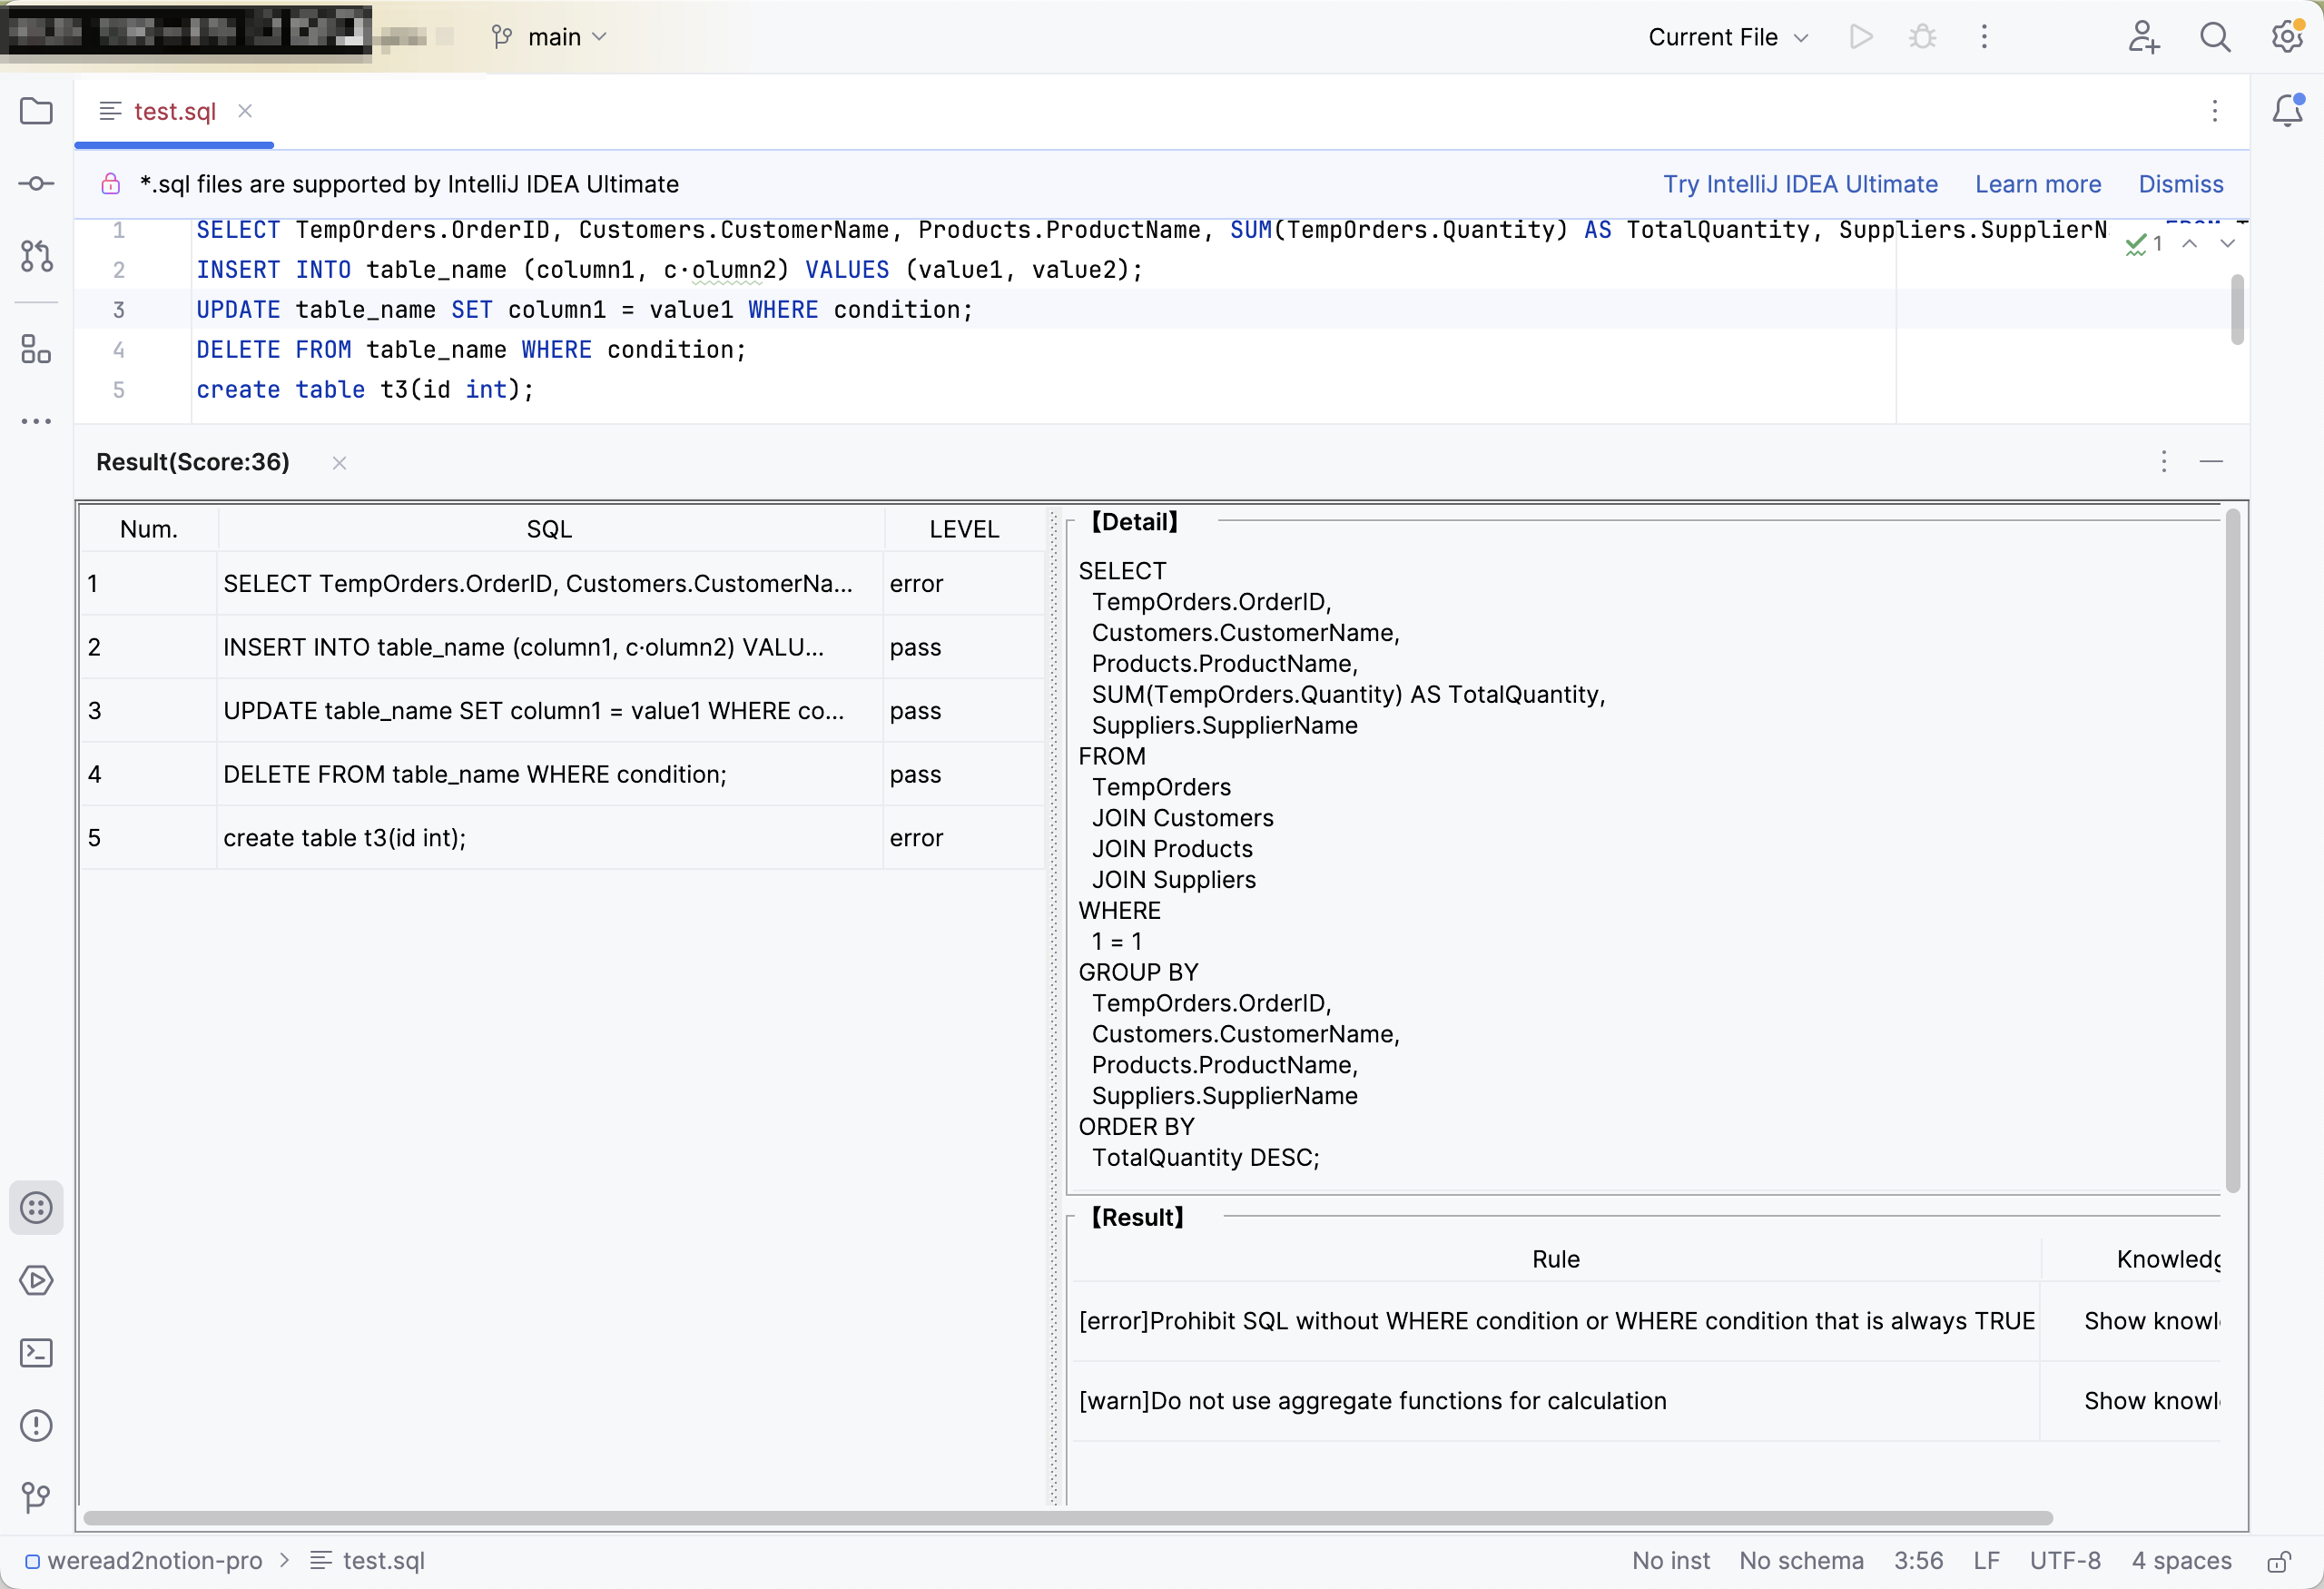Image resolution: width=2324 pixels, height=1589 pixels.
Task: Open IDE settings gear
Action: coord(2287,37)
